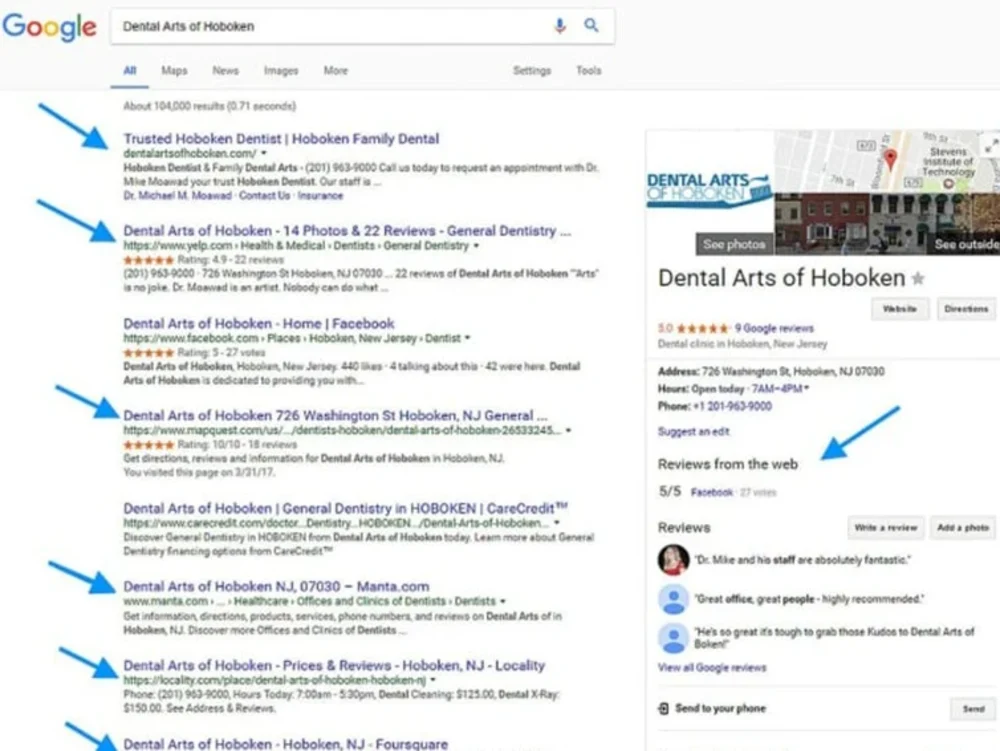The height and width of the screenshot is (751, 1000).
Task: Click reviewer photo beside Dr. Mike review
Action: tap(673, 560)
